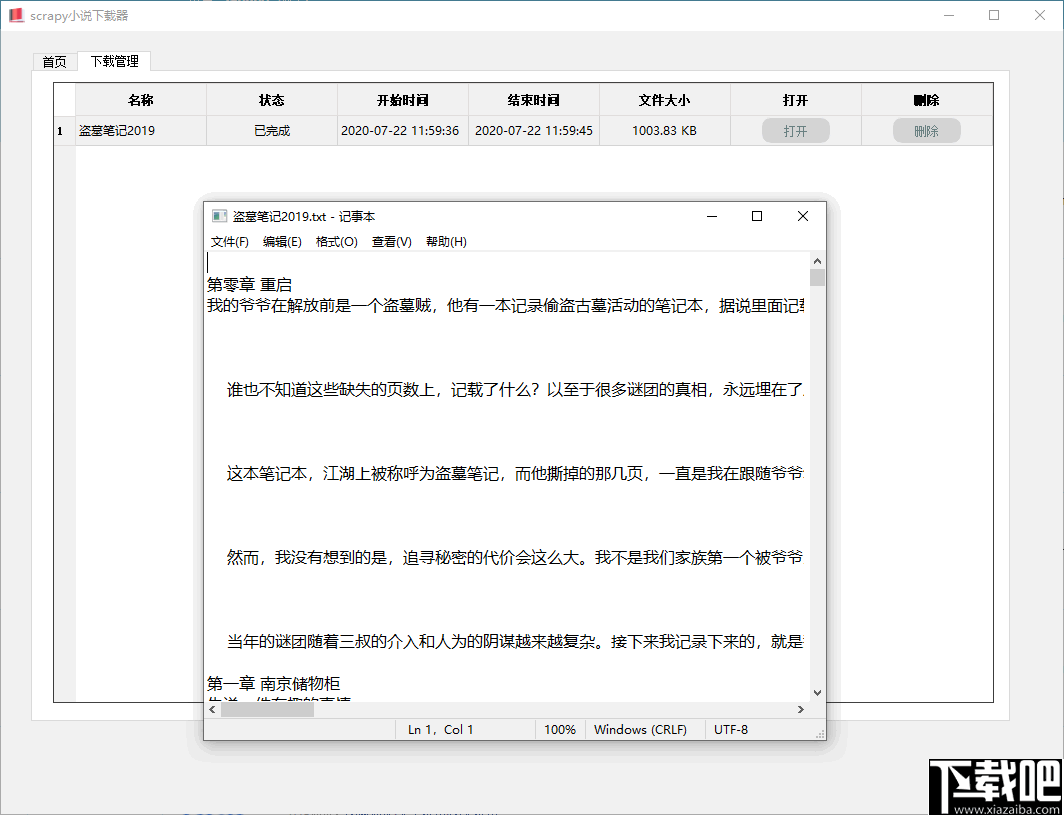The width and height of the screenshot is (1064, 815).
Task: Open the 帮助(H) menu
Action: (x=445, y=241)
